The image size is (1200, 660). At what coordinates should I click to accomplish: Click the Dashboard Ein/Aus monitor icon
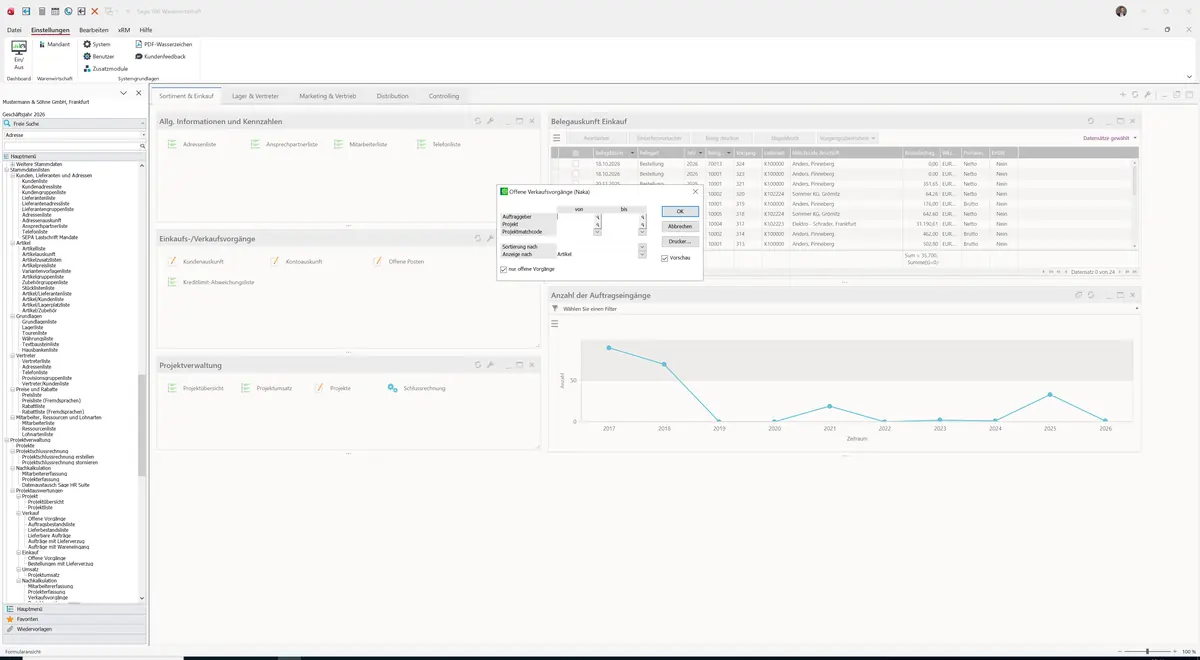pos(19,48)
